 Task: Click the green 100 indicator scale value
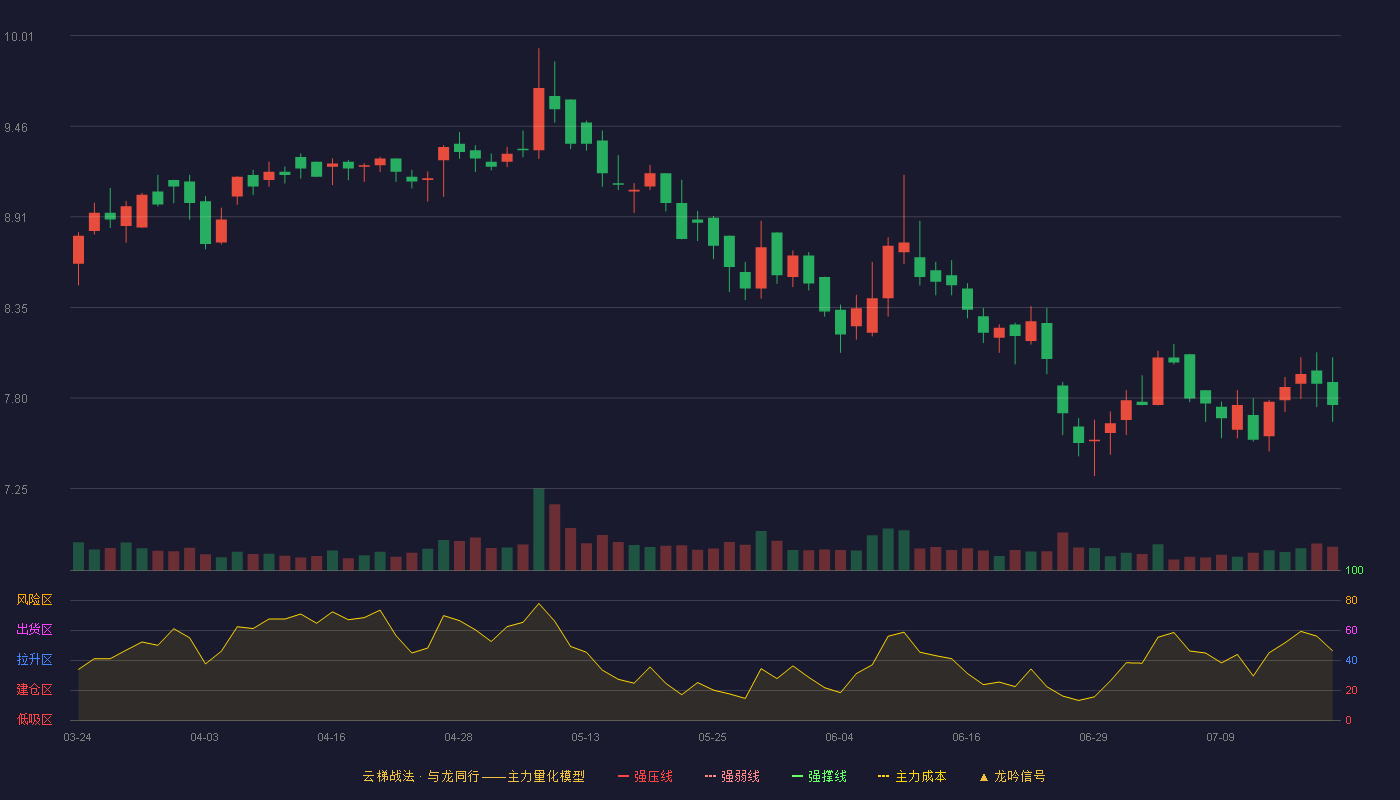tap(1354, 570)
